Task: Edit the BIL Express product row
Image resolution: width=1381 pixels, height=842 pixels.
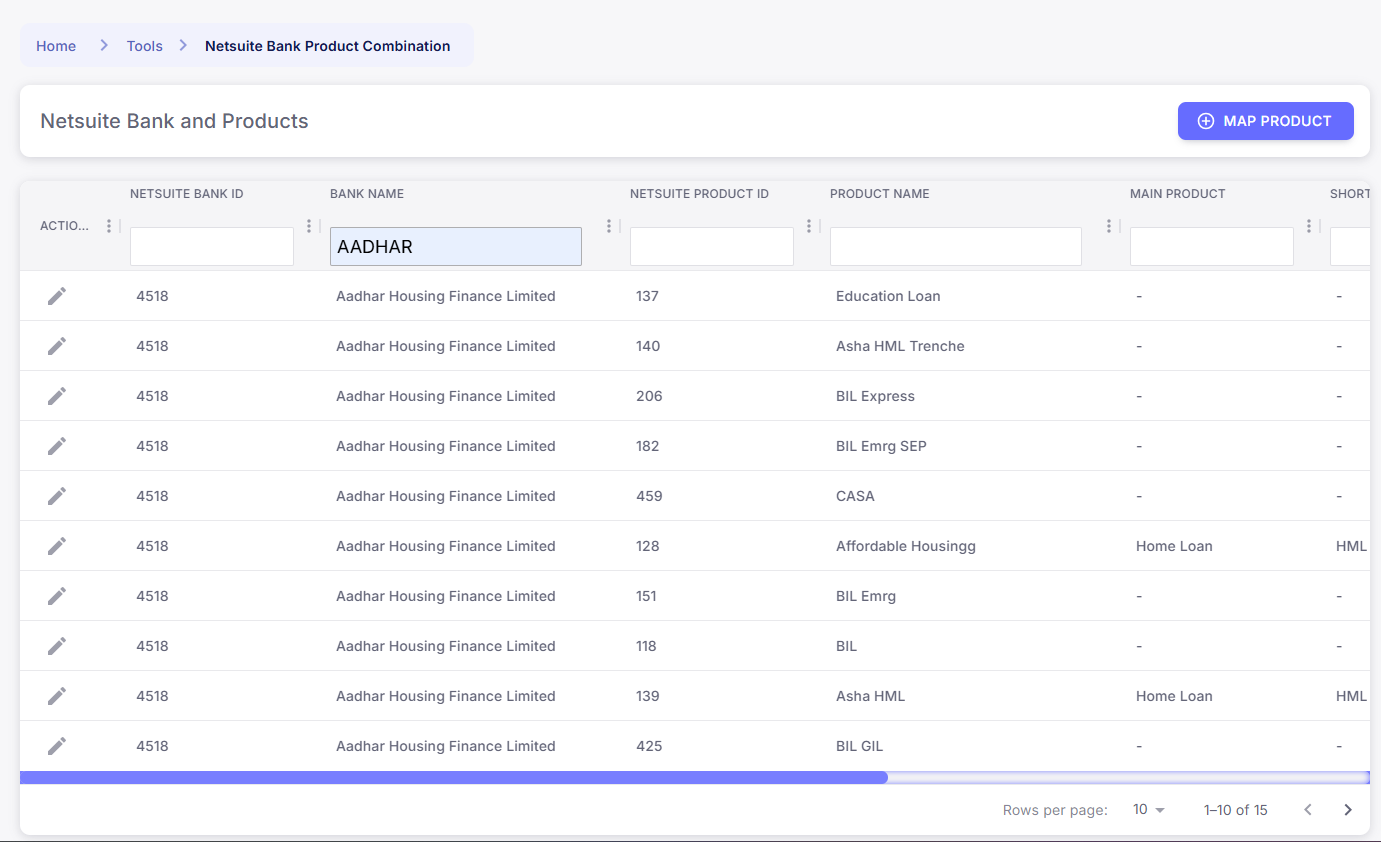Action: click(57, 396)
